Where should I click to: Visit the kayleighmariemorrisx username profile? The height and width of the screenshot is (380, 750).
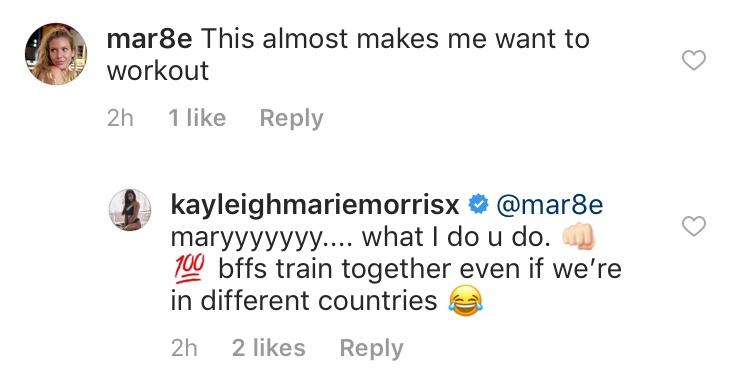click(315, 205)
